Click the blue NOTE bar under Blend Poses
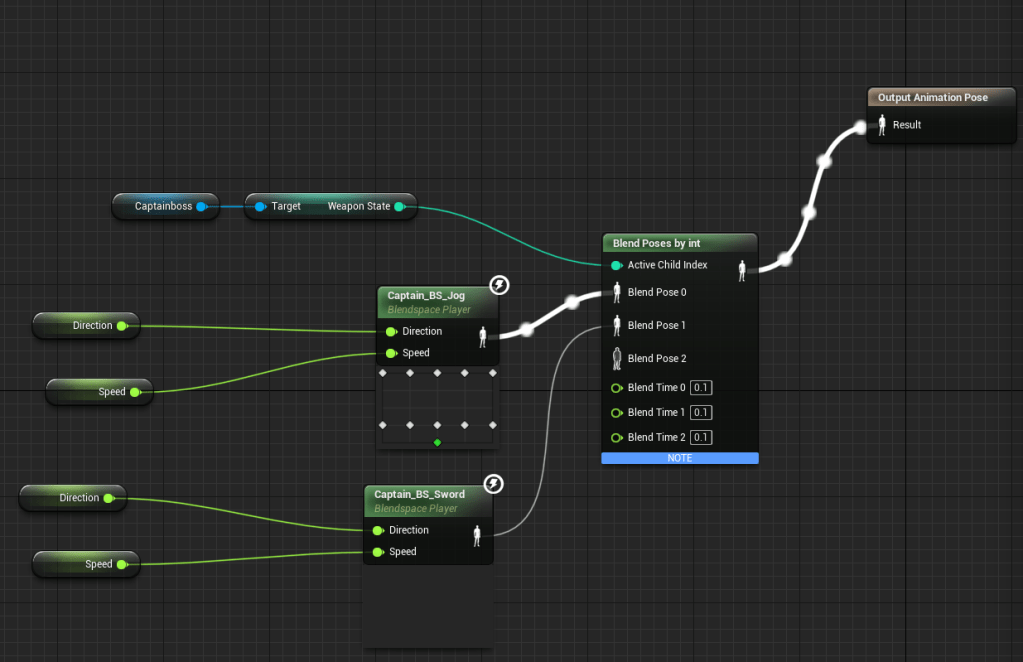This screenshot has width=1023, height=662. tap(680, 458)
